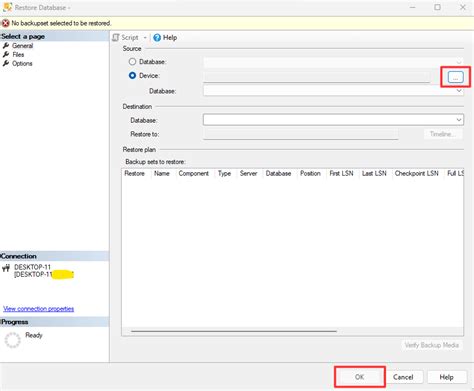474x391 pixels.
Task: Maximize the Restore Database window
Action: tap(437, 7)
